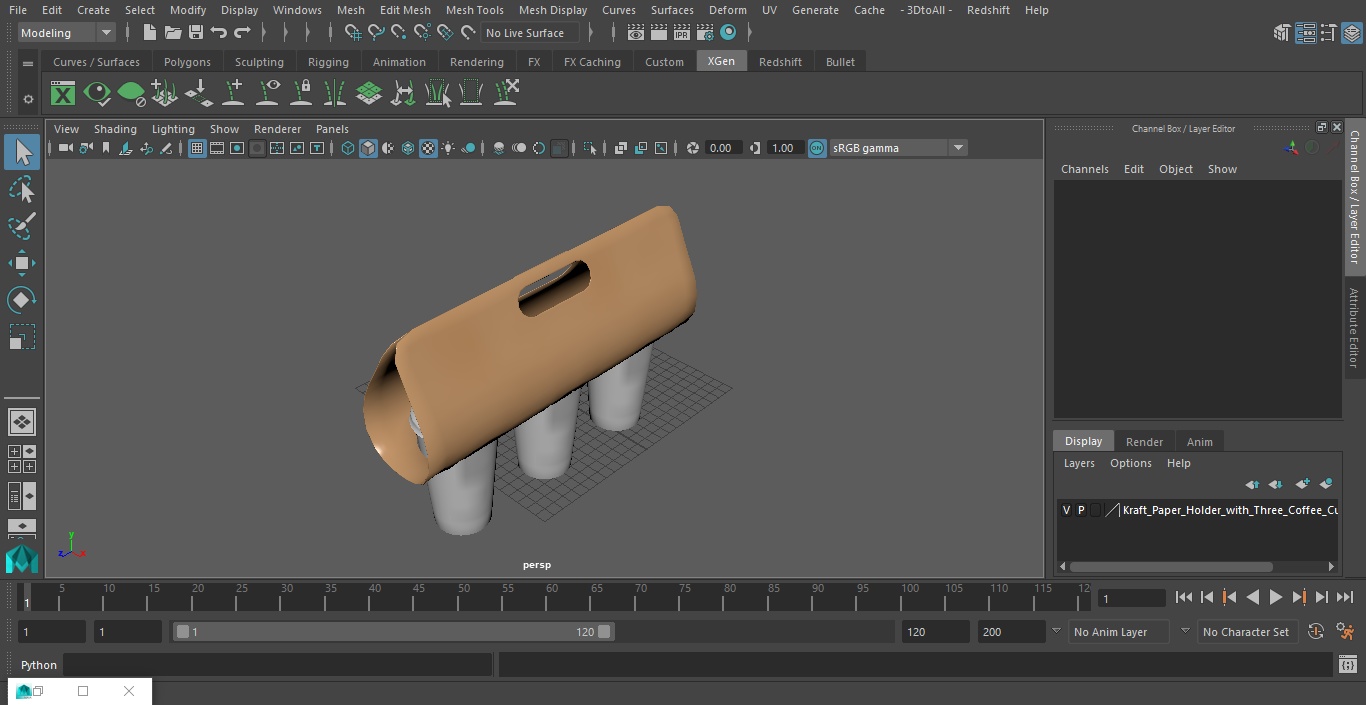Go to the end of playback range
Viewport: 1366px width, 705px height.
pyautogui.click(x=1345, y=597)
